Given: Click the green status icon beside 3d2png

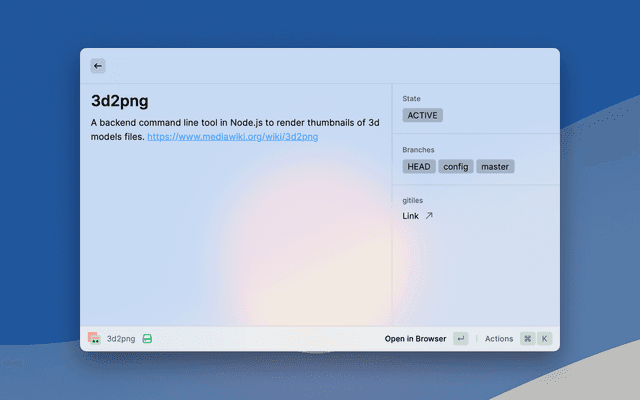Looking at the screenshot, I should point(147,339).
